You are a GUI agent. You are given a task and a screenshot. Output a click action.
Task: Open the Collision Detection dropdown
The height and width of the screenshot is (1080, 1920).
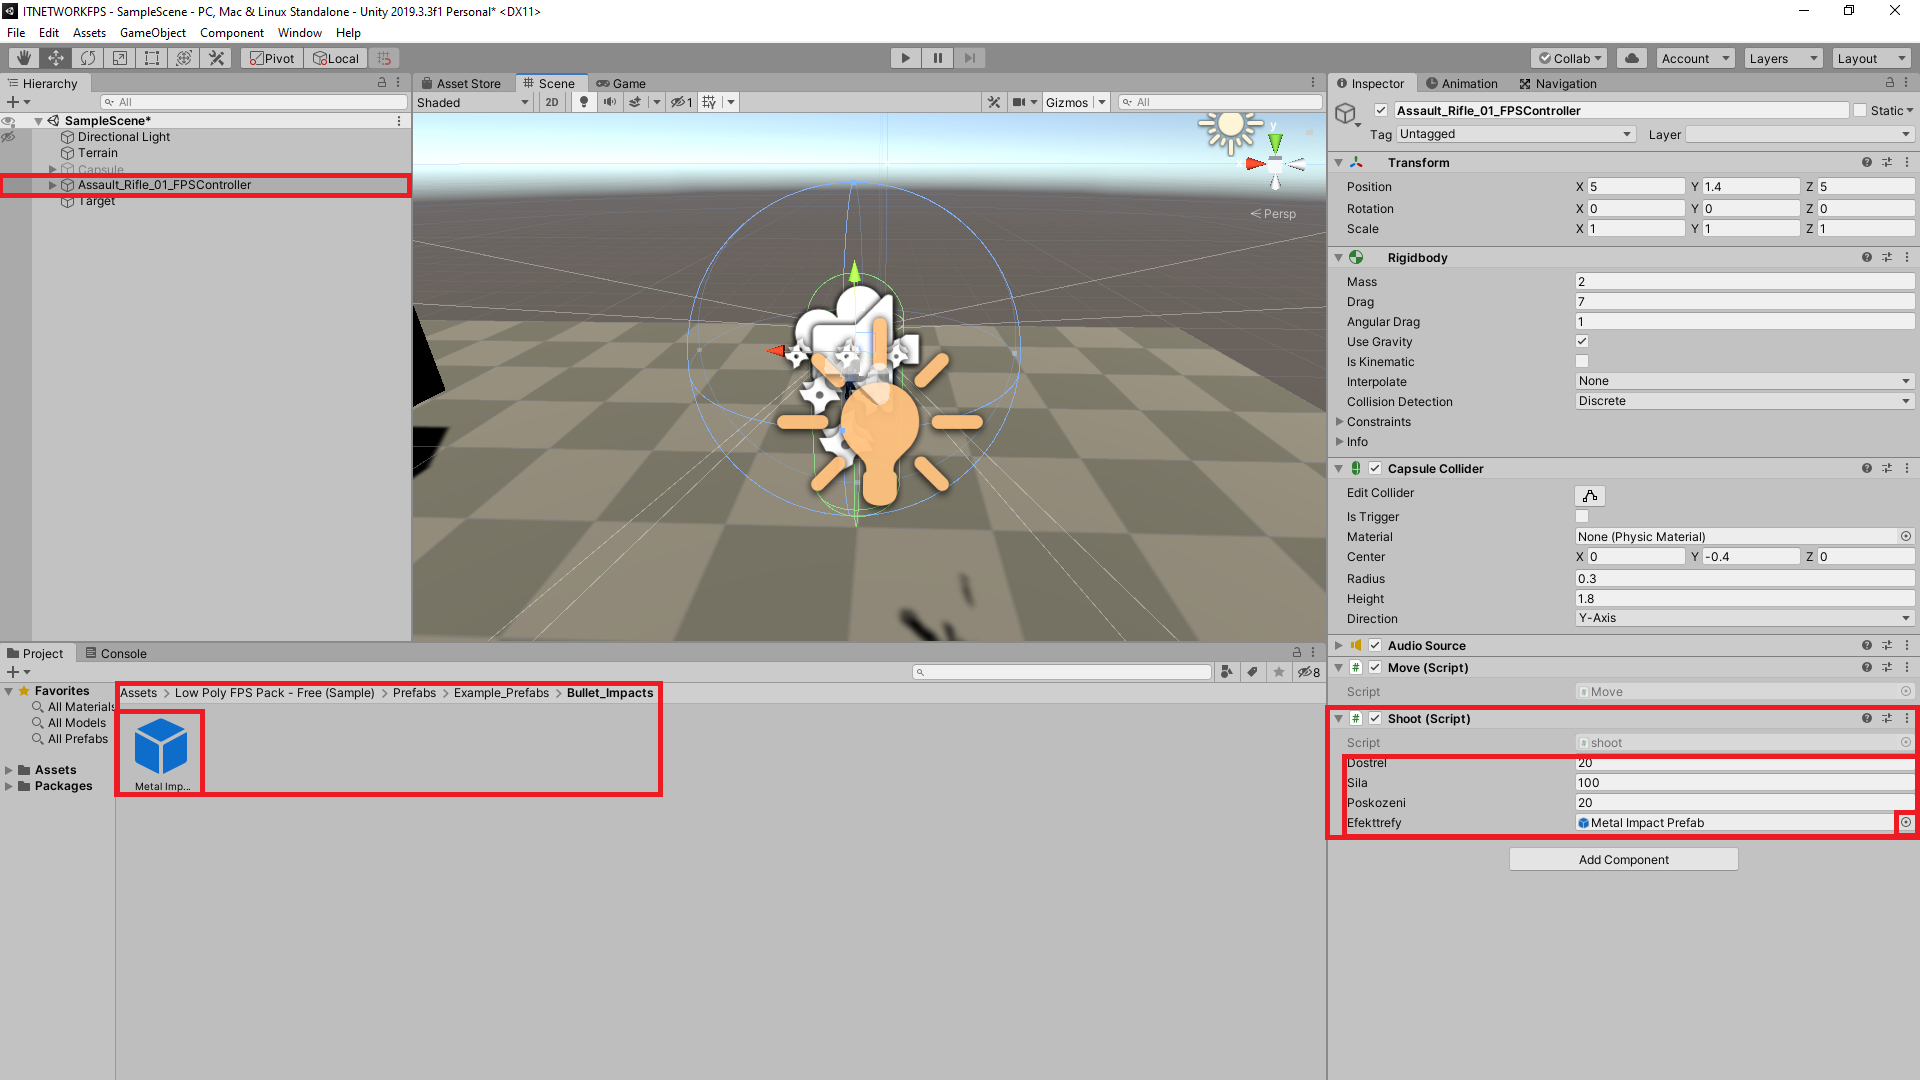tap(1744, 400)
